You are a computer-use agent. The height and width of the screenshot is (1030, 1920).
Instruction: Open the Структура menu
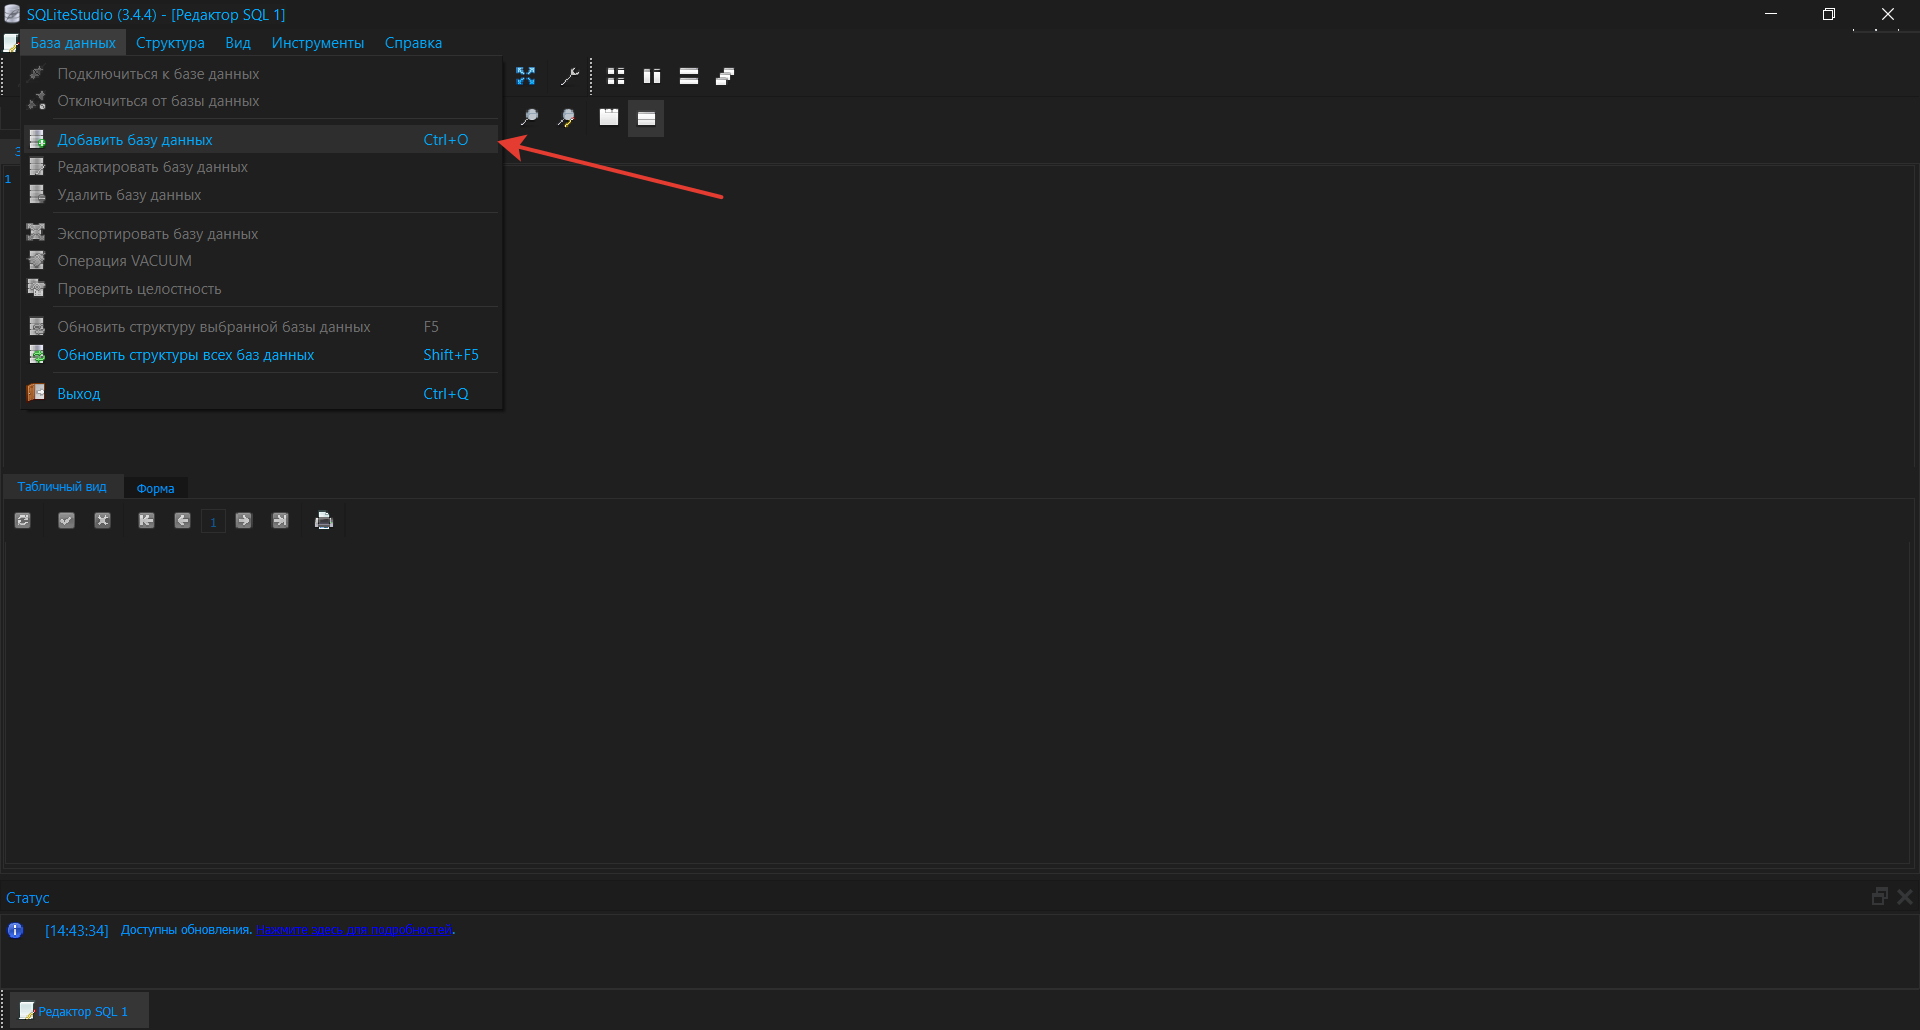[170, 43]
